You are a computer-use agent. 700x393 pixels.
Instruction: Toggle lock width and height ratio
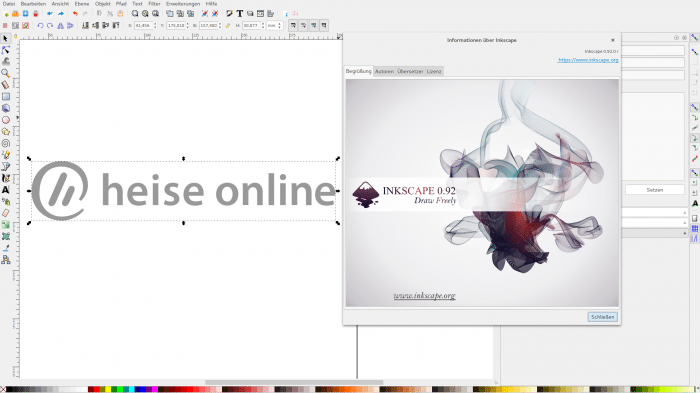227,25
